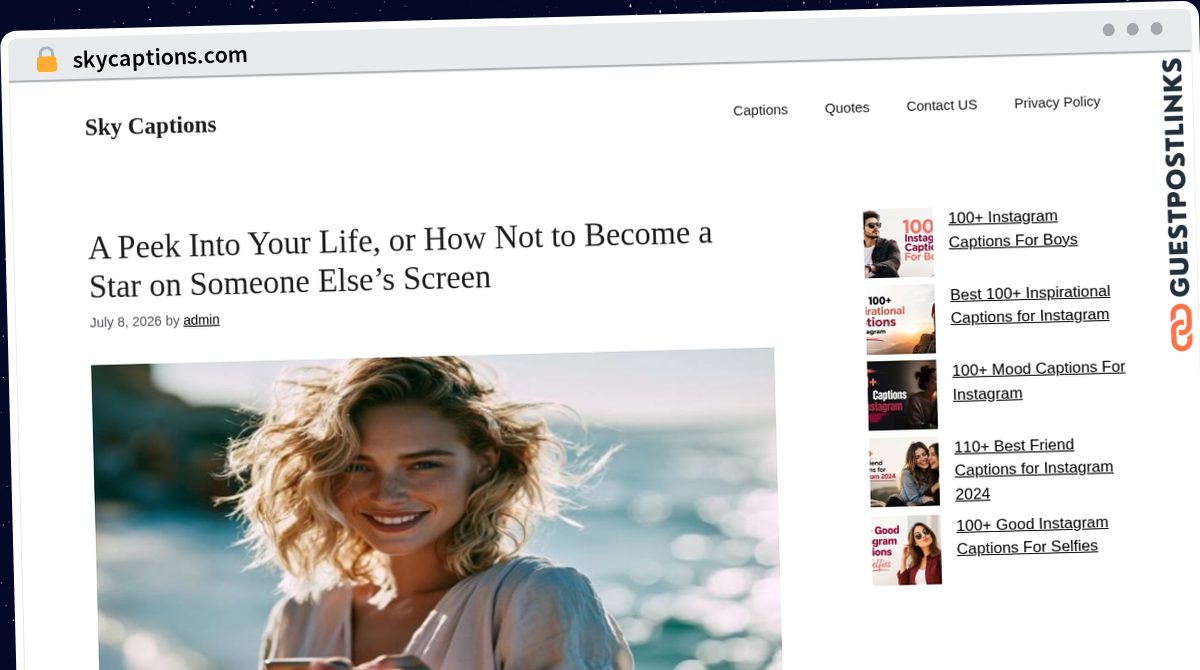Open thumbnail for Inspirational Captions post
Screen dimensions: 1200x670
900,319
